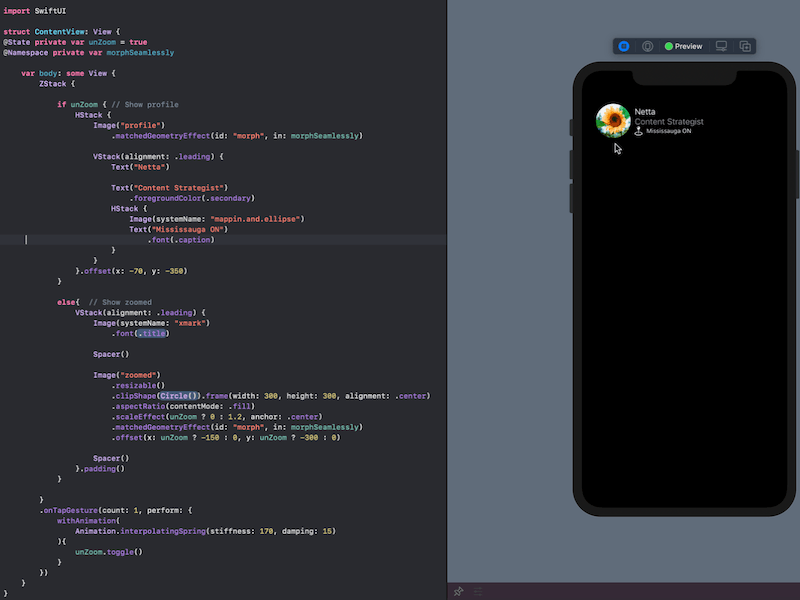The image size is (800, 600).
Task: Tap the sunflower profile photo in the simulator
Action: pyautogui.click(x=612, y=120)
